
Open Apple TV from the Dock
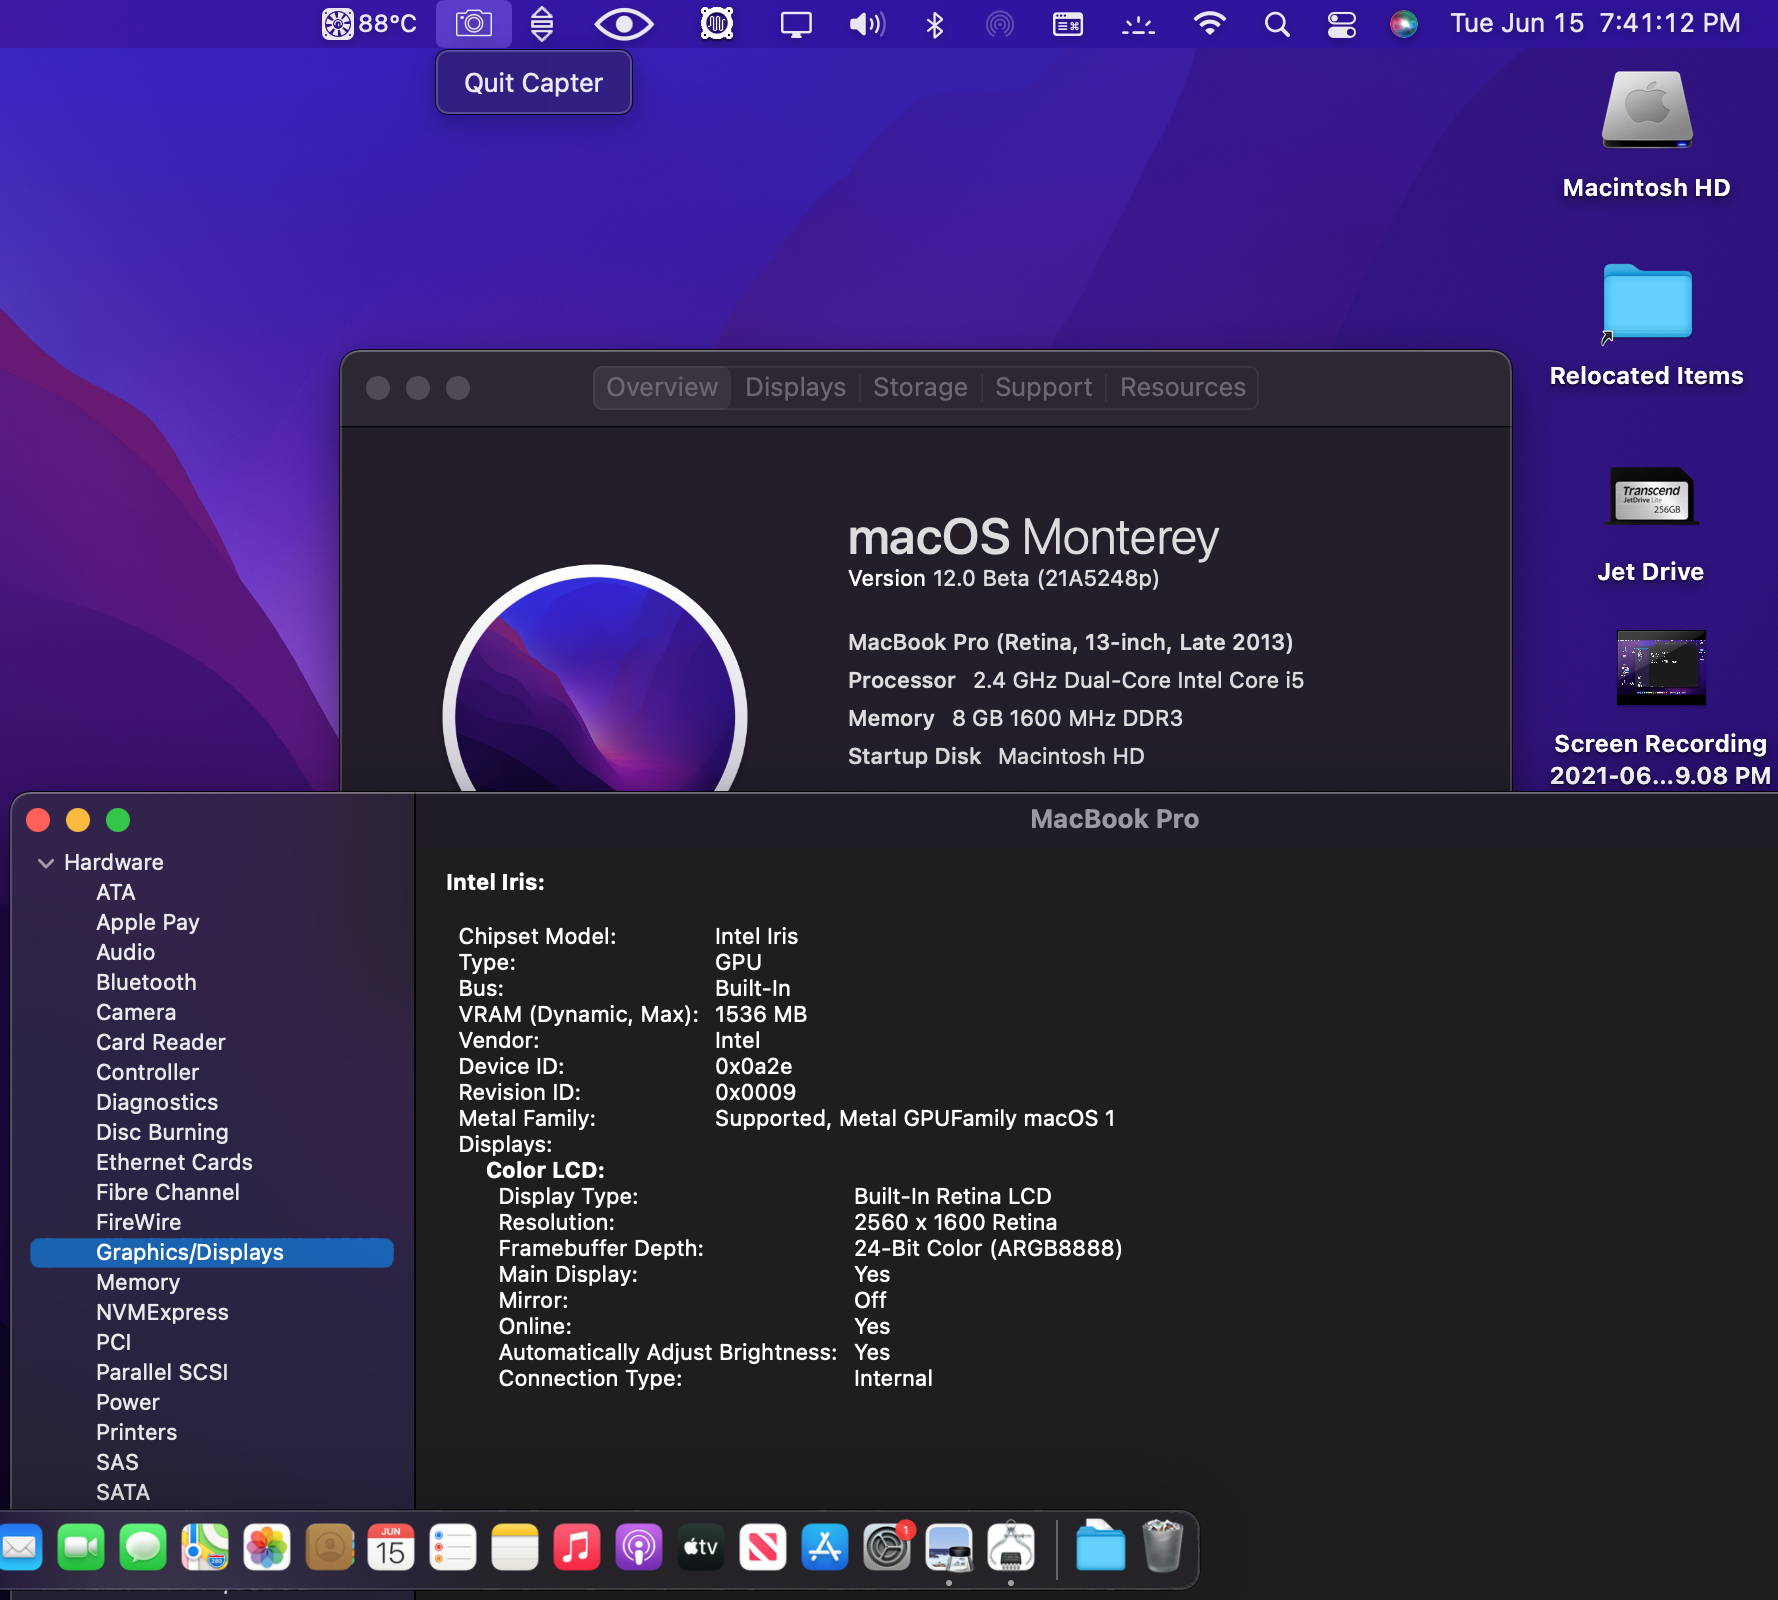pos(701,1548)
